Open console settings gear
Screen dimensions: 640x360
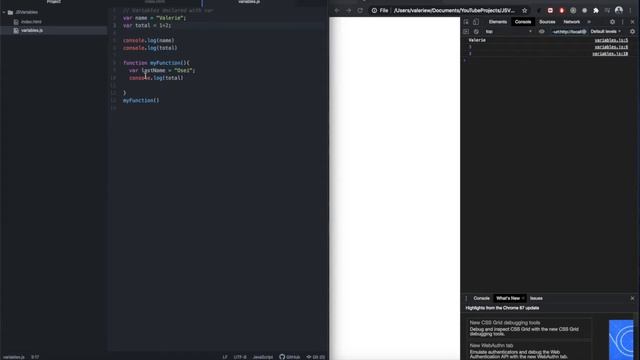pyautogui.click(x=632, y=31)
